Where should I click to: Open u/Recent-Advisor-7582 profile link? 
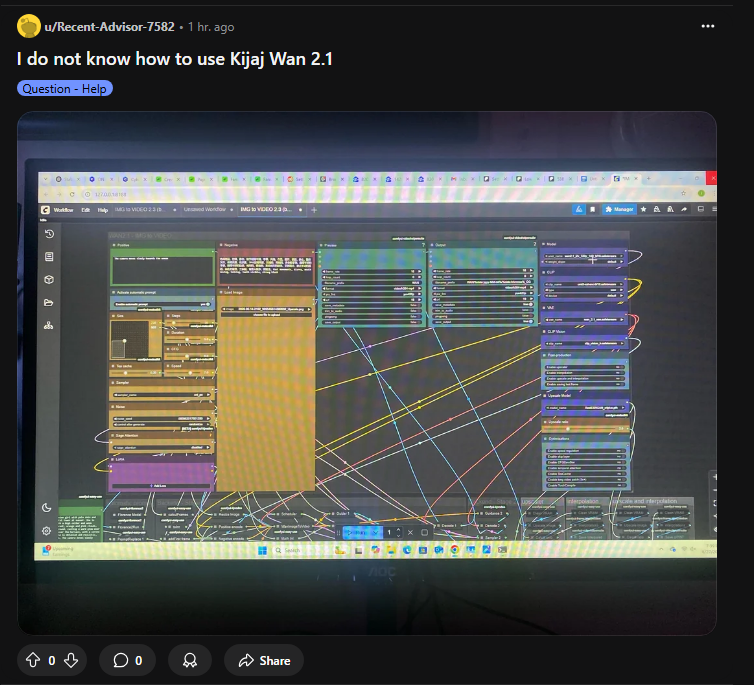point(110,26)
